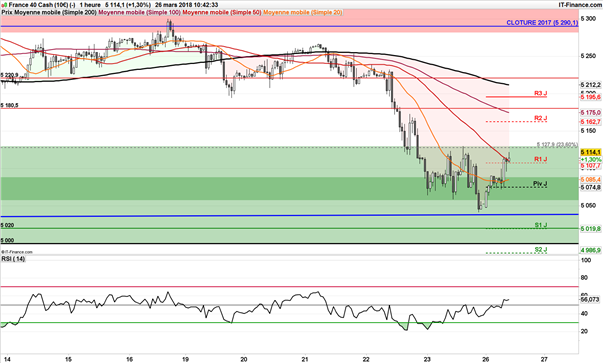Image resolution: width=603 pixels, height=363 pixels.
Task: Click the 5 175,0 price tag
Action: coord(590,112)
